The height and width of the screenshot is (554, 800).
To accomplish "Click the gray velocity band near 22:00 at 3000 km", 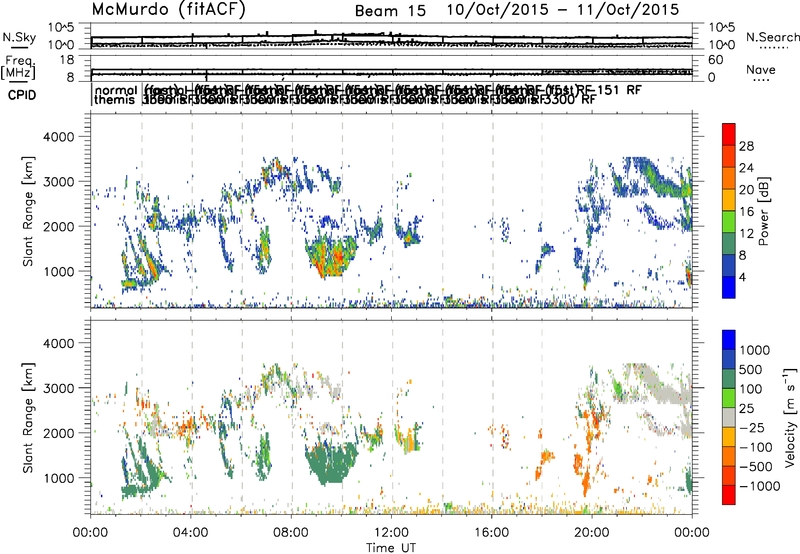I will point(658,385).
